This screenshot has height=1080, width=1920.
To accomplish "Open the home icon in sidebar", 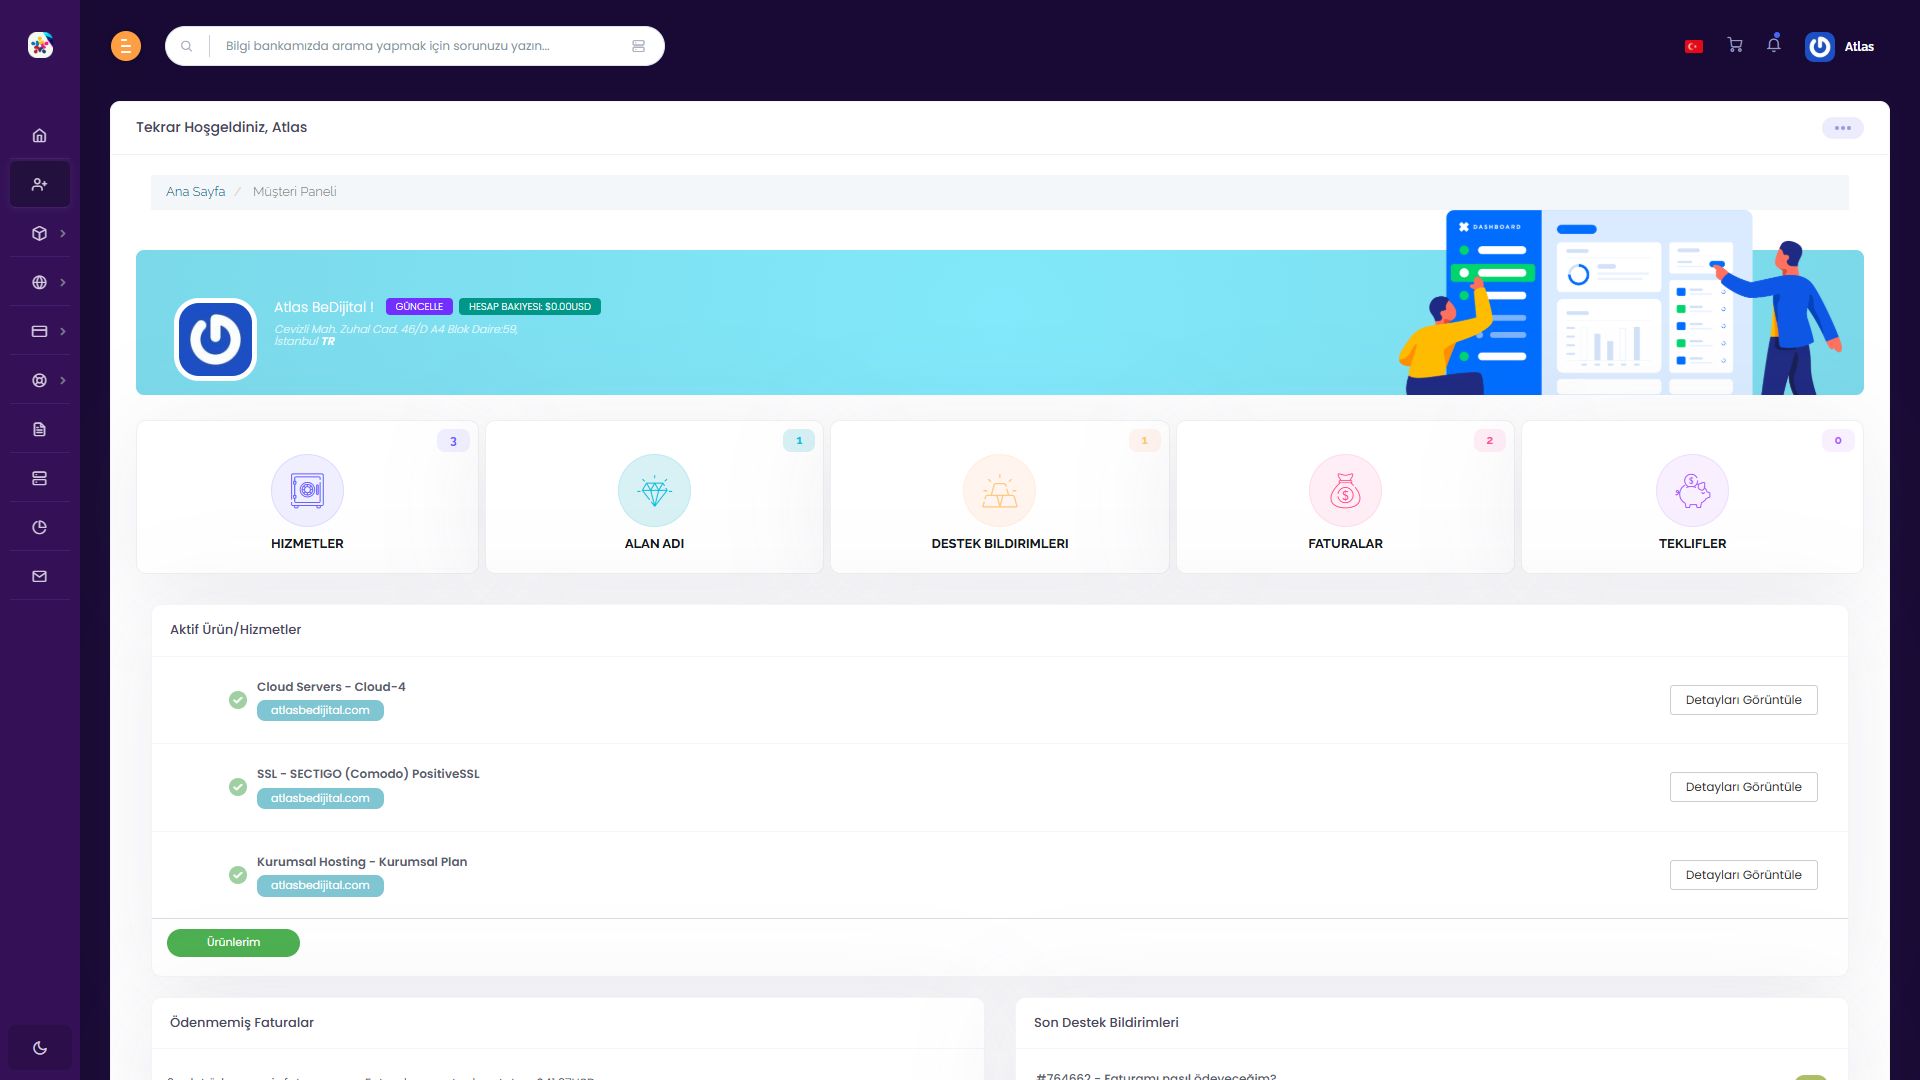I will [x=40, y=135].
